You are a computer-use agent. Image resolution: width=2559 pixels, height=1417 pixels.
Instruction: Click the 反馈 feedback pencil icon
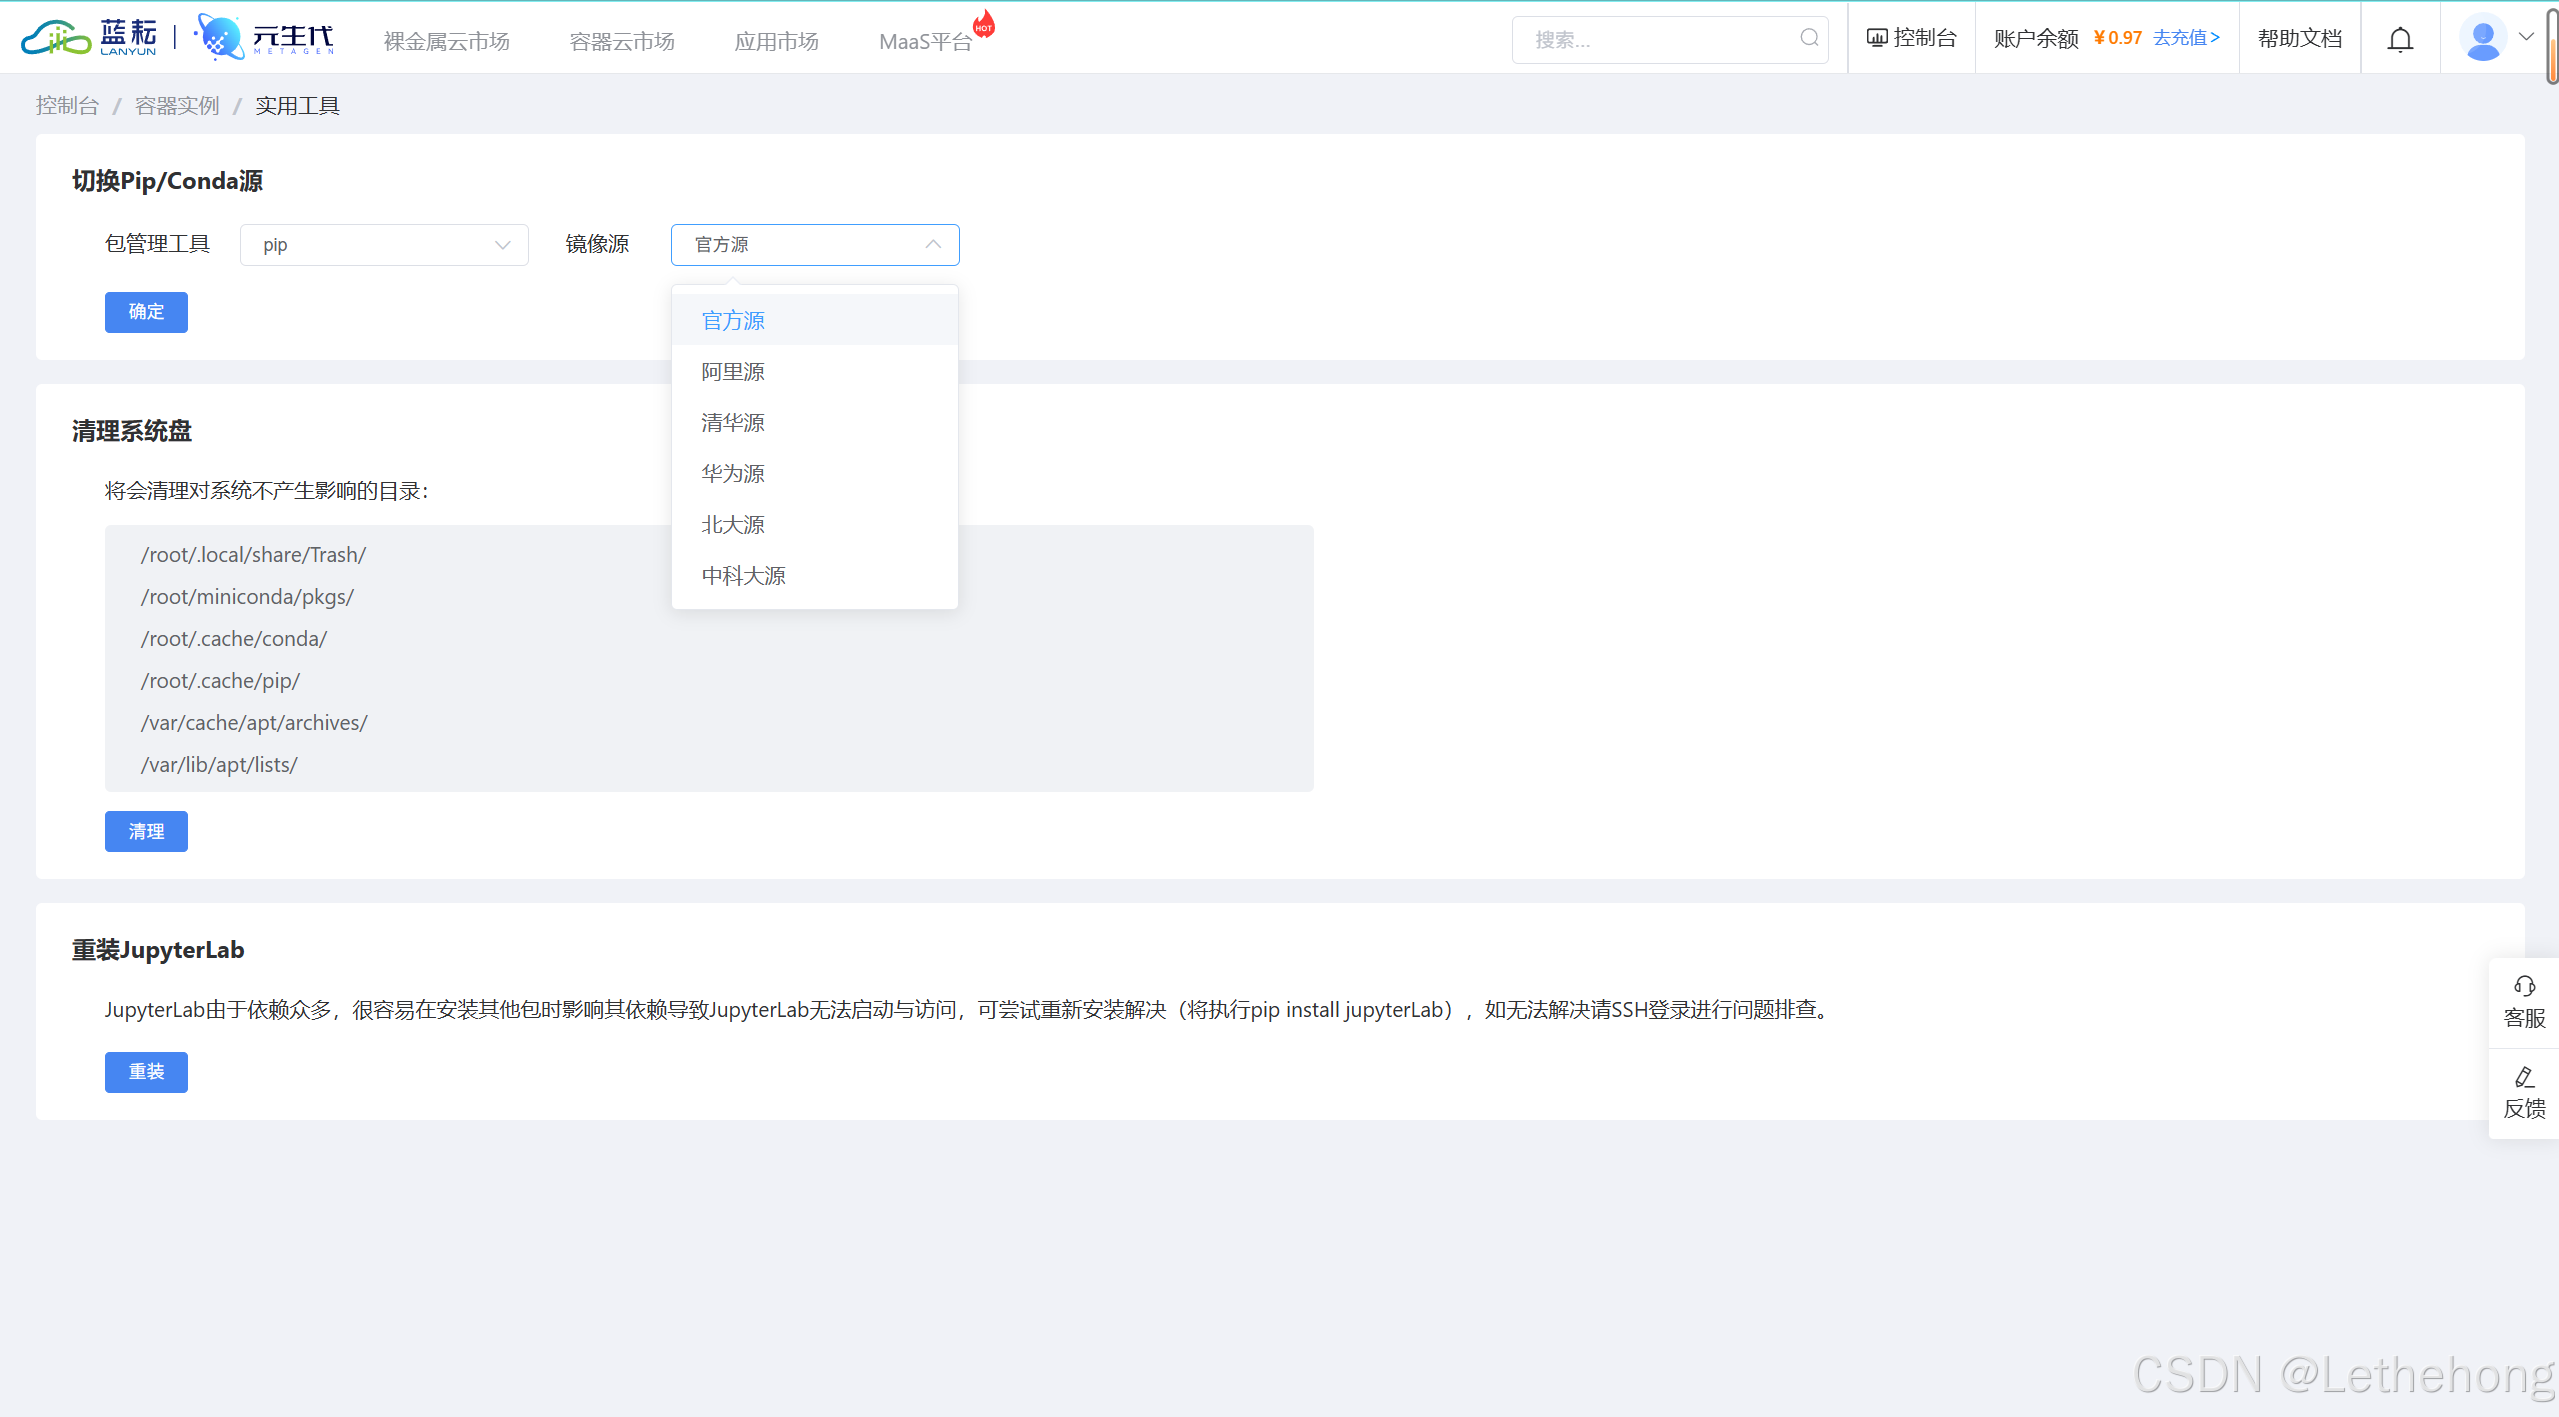pos(2524,1078)
